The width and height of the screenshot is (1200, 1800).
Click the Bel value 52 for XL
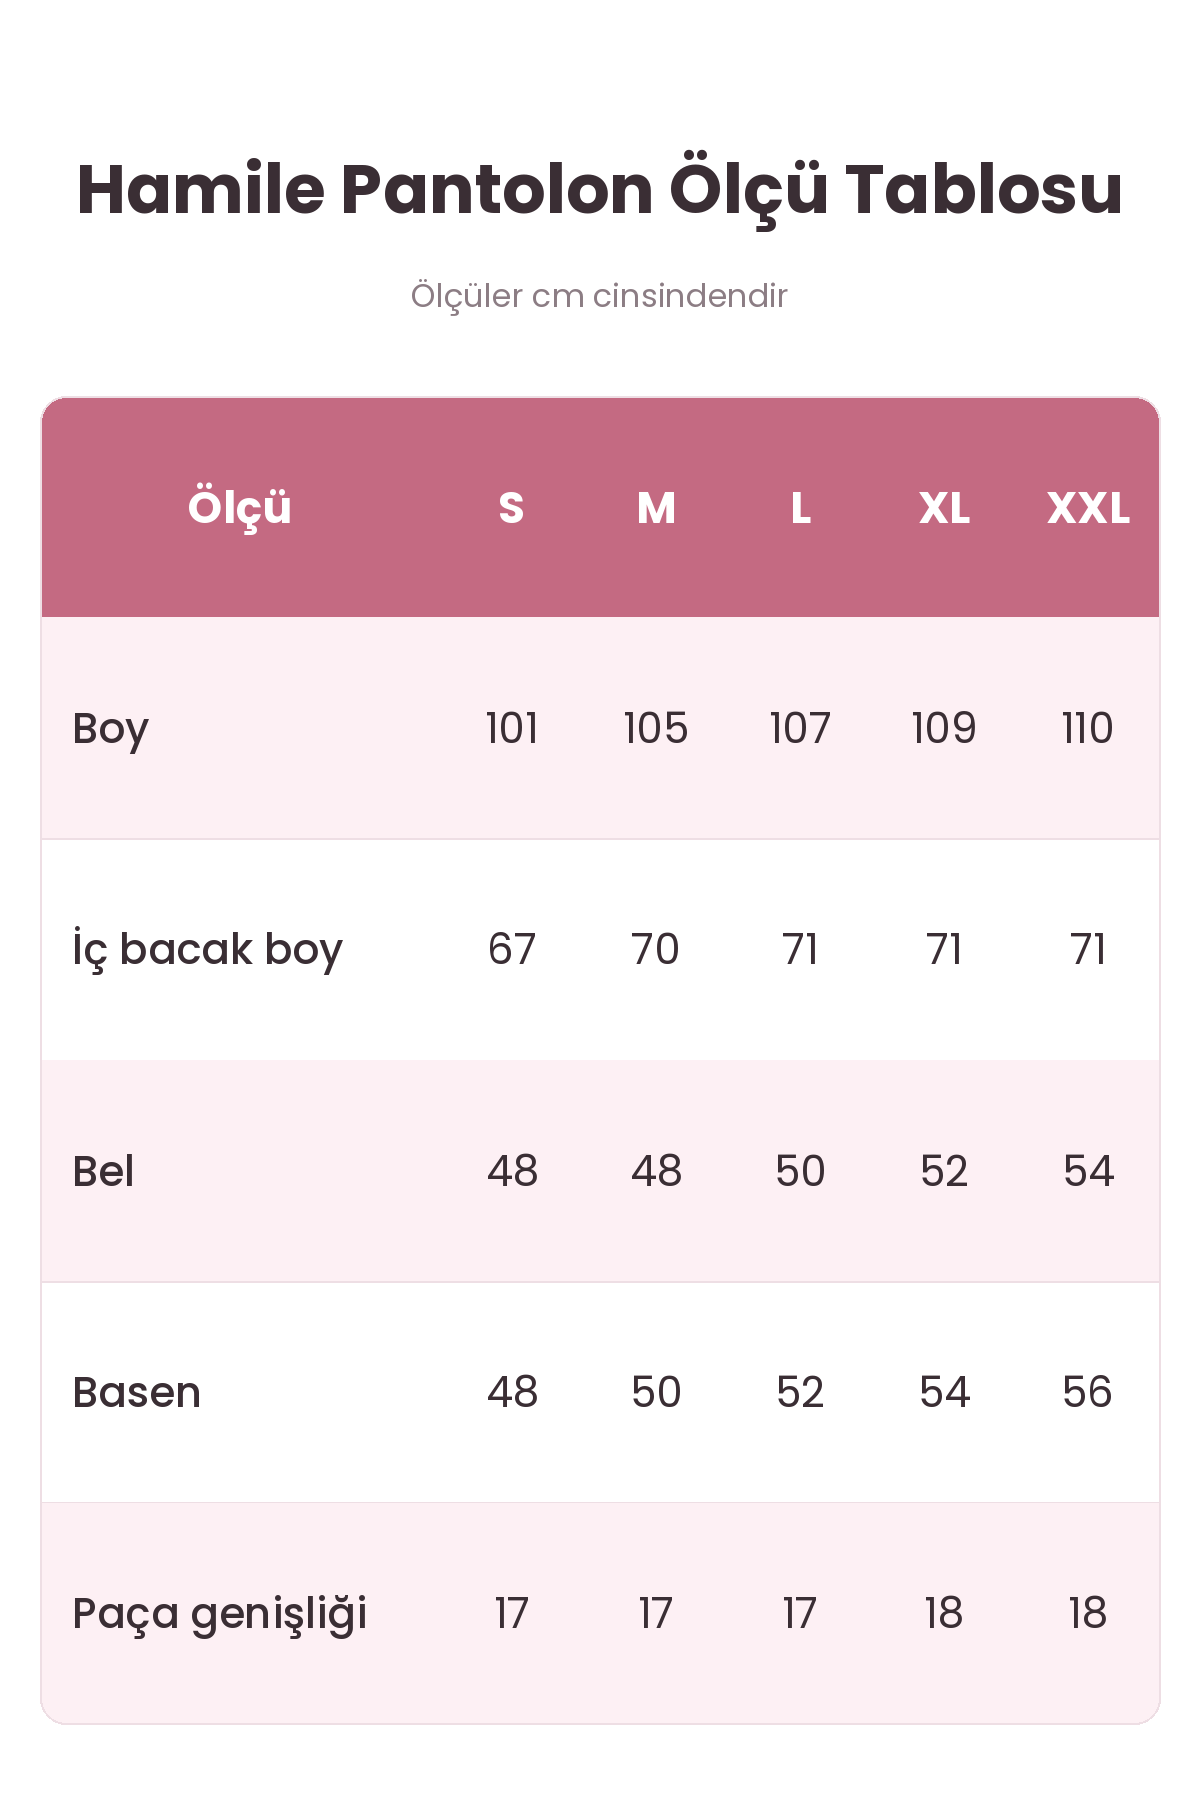(944, 1171)
